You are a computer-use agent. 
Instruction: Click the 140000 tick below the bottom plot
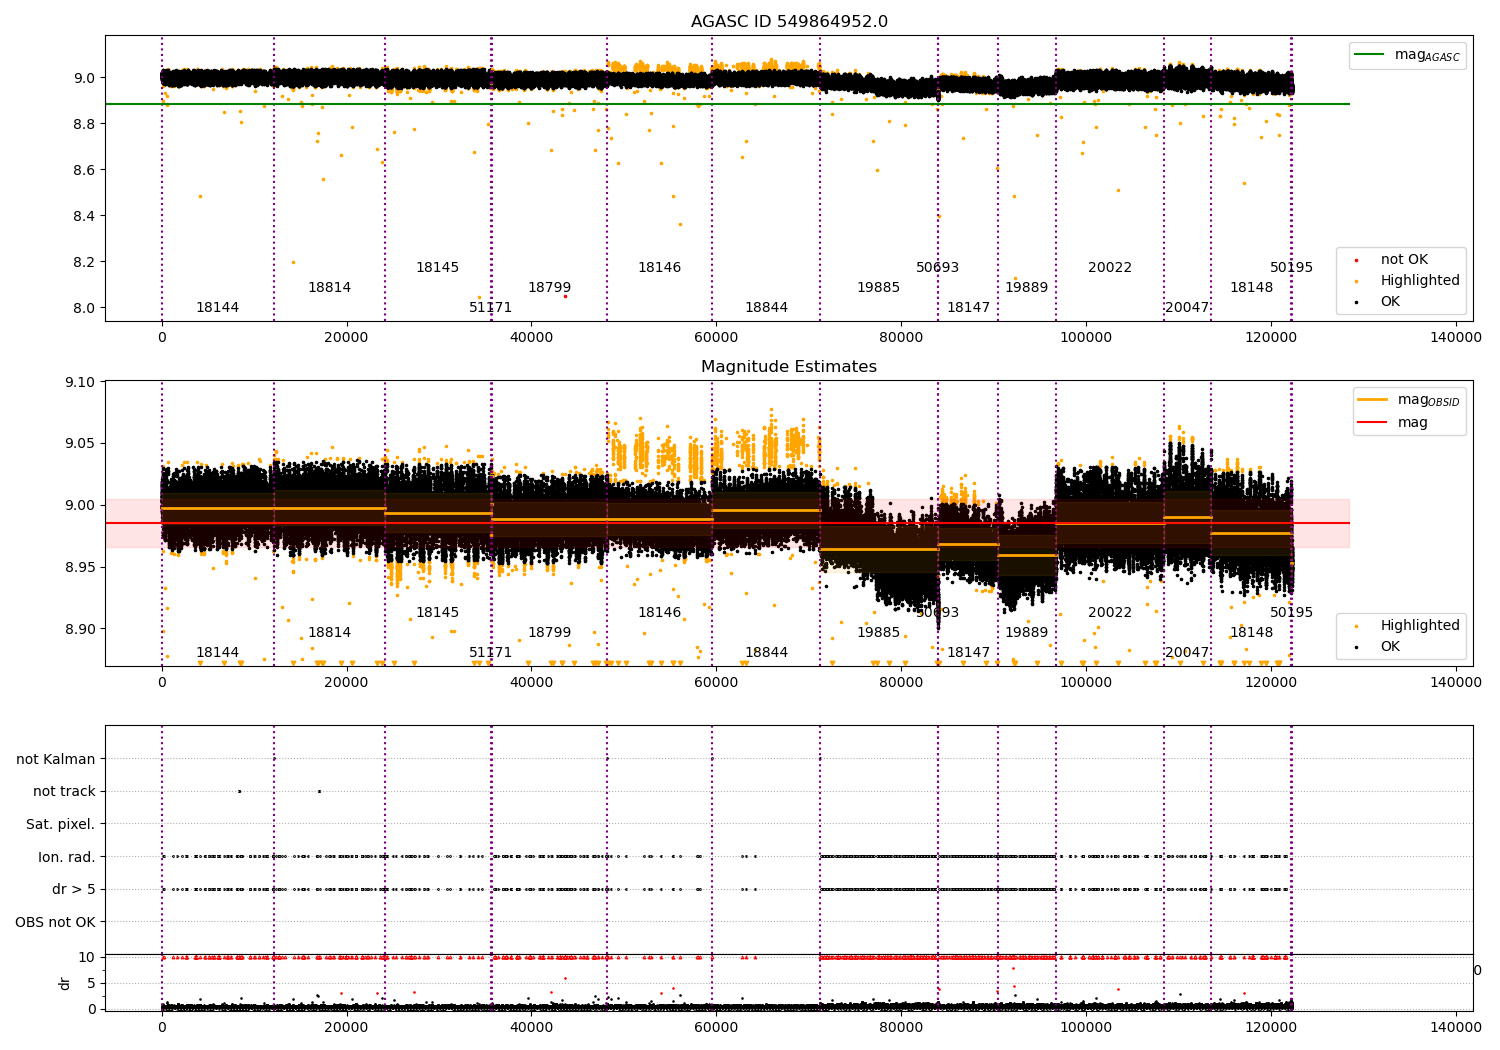[1456, 1028]
